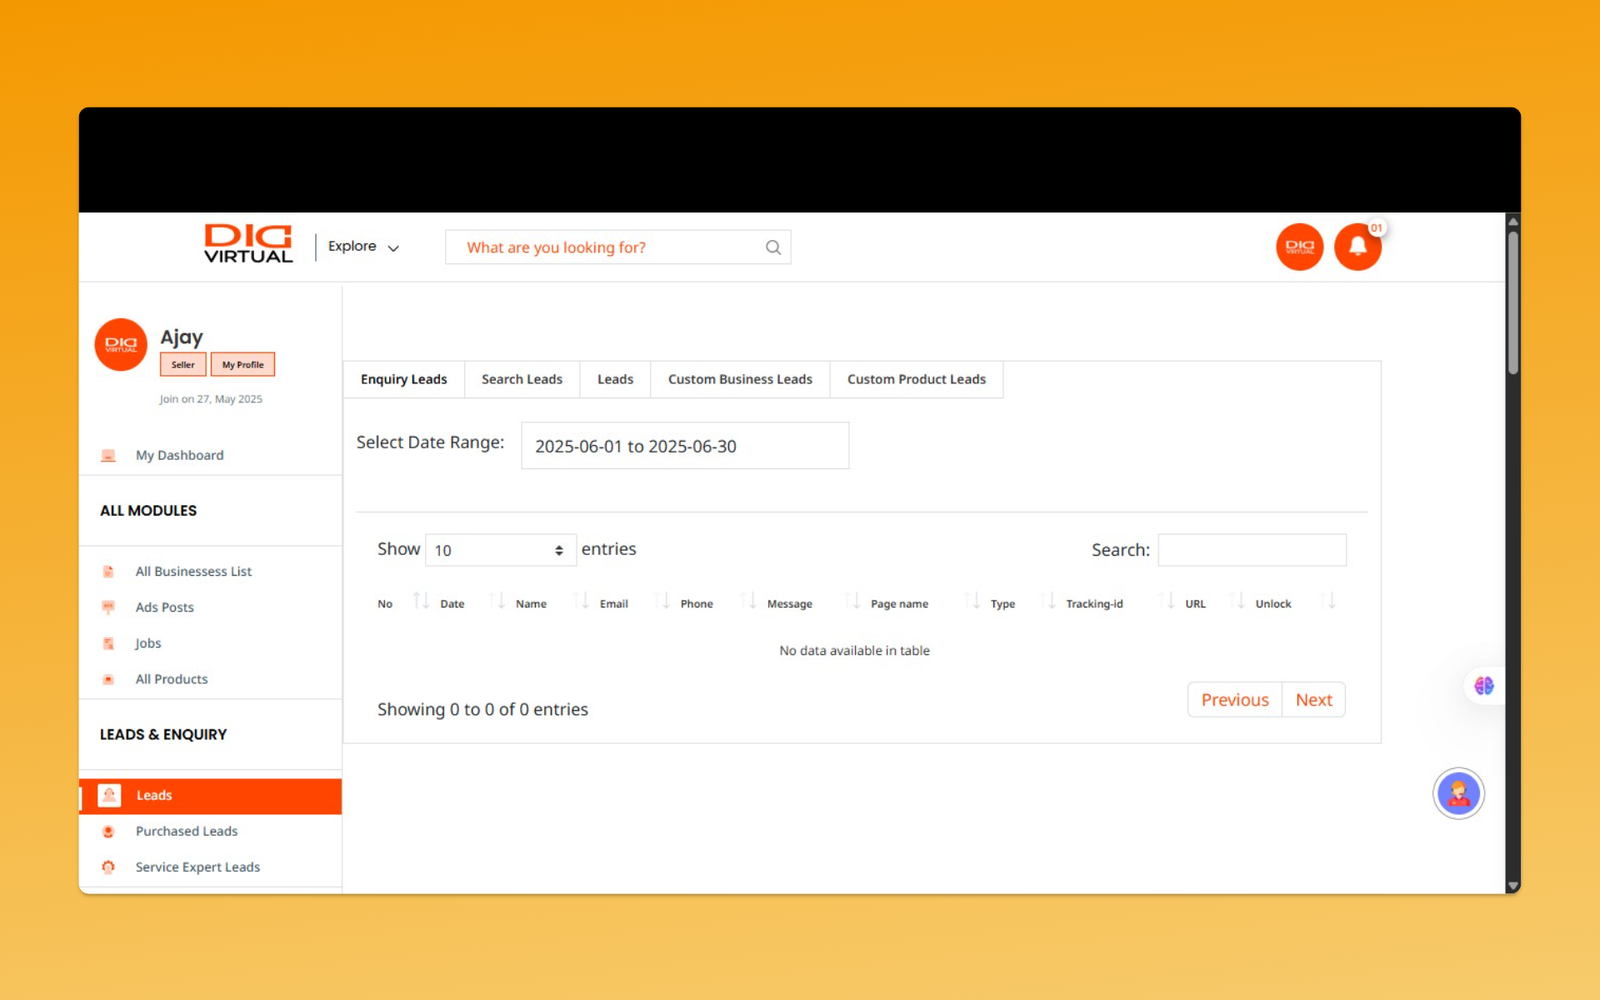Go to My Dashboard
The height and width of the screenshot is (1000, 1600).
[180, 455]
